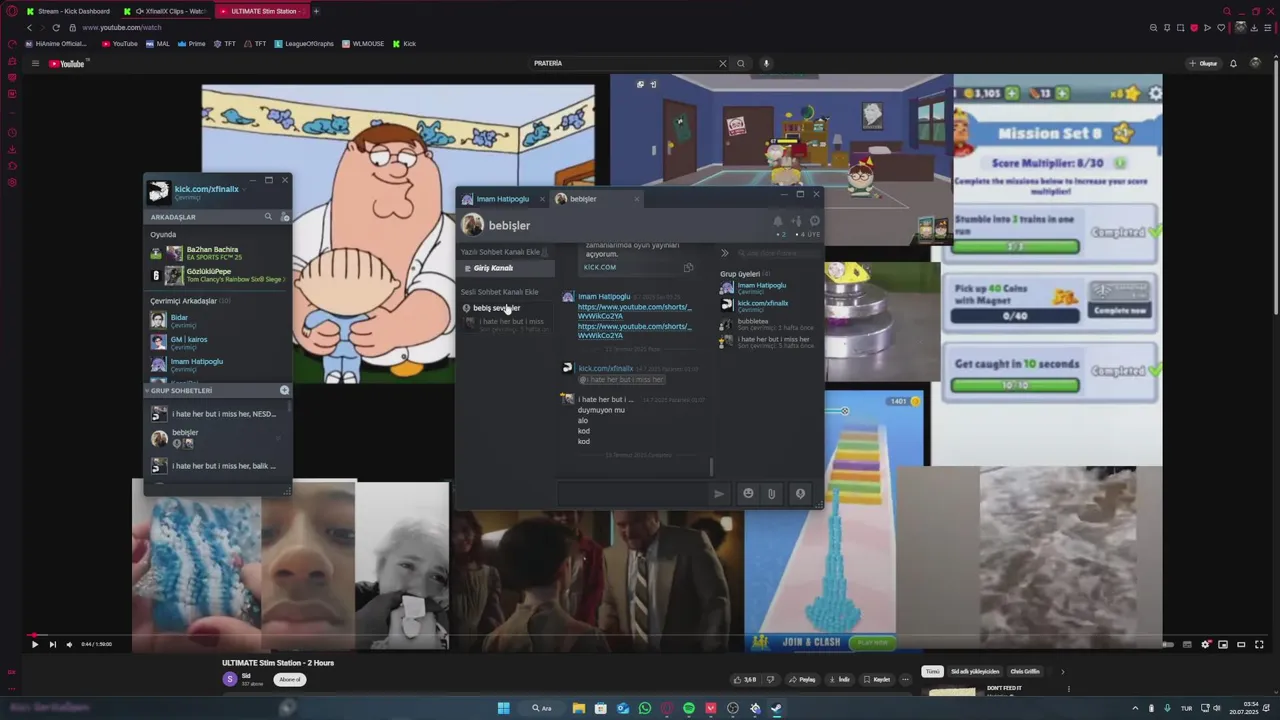The image size is (1280, 720).
Task: Invite friends to bebişler group
Action: point(796,221)
